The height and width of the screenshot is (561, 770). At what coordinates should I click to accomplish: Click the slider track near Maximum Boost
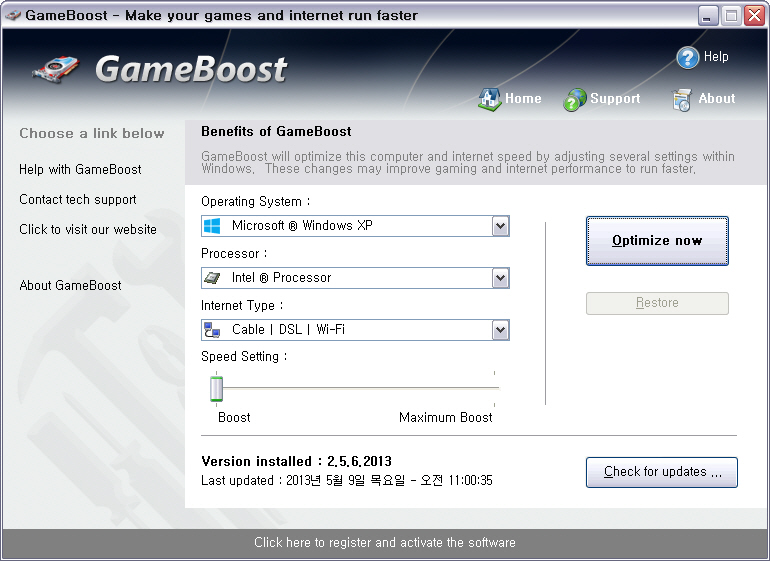click(494, 388)
